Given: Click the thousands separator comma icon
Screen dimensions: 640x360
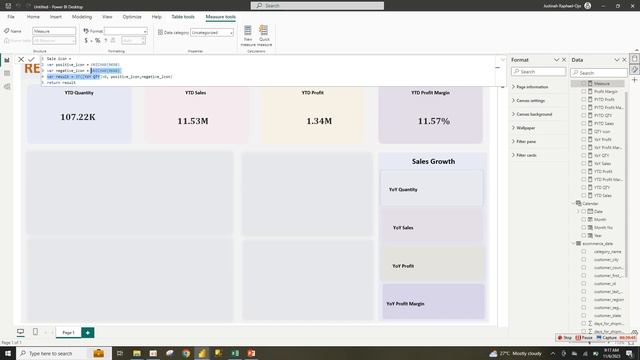Looking at the screenshot, I should 106,40.
